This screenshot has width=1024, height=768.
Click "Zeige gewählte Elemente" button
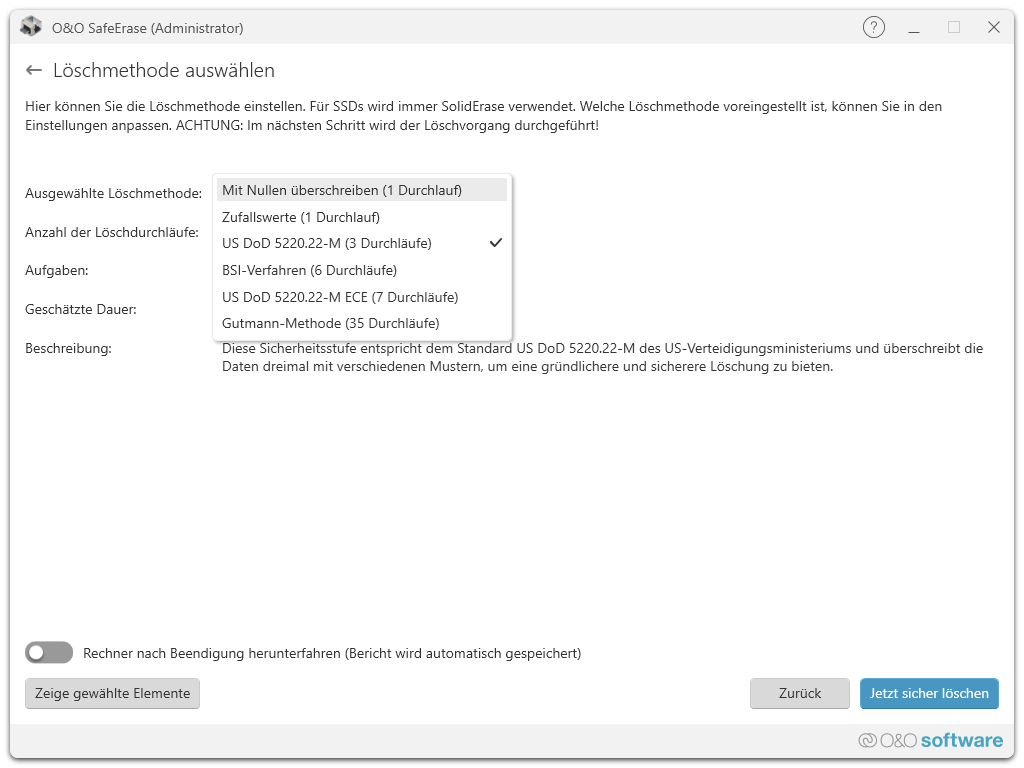(x=112, y=693)
